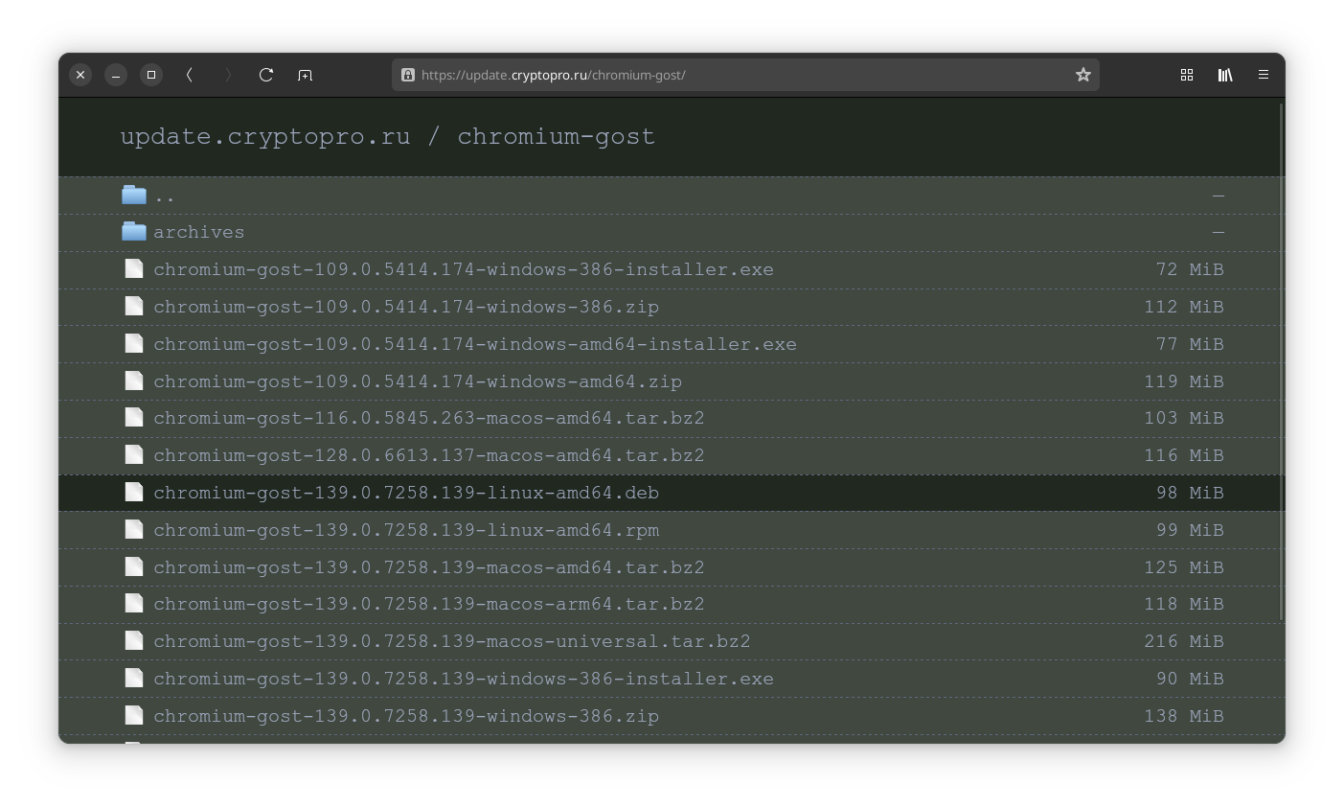Open the '..' parent directory link
The width and height of the screenshot is (1344, 808).
pyautogui.click(x=164, y=197)
